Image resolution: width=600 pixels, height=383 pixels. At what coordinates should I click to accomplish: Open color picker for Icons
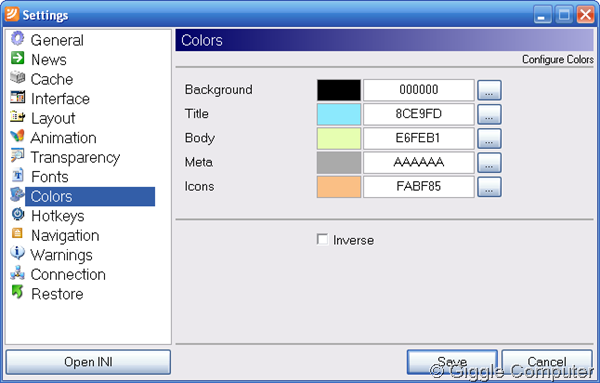(x=489, y=187)
